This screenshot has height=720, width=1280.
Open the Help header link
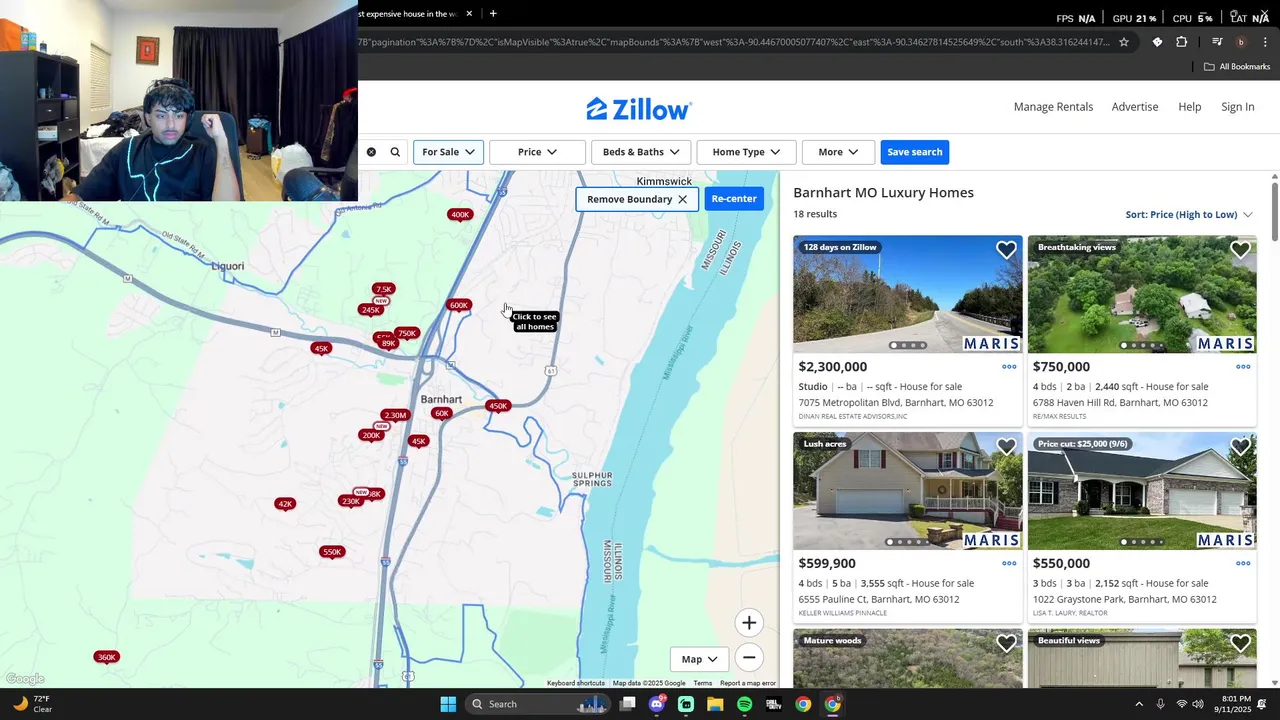coord(1189,107)
